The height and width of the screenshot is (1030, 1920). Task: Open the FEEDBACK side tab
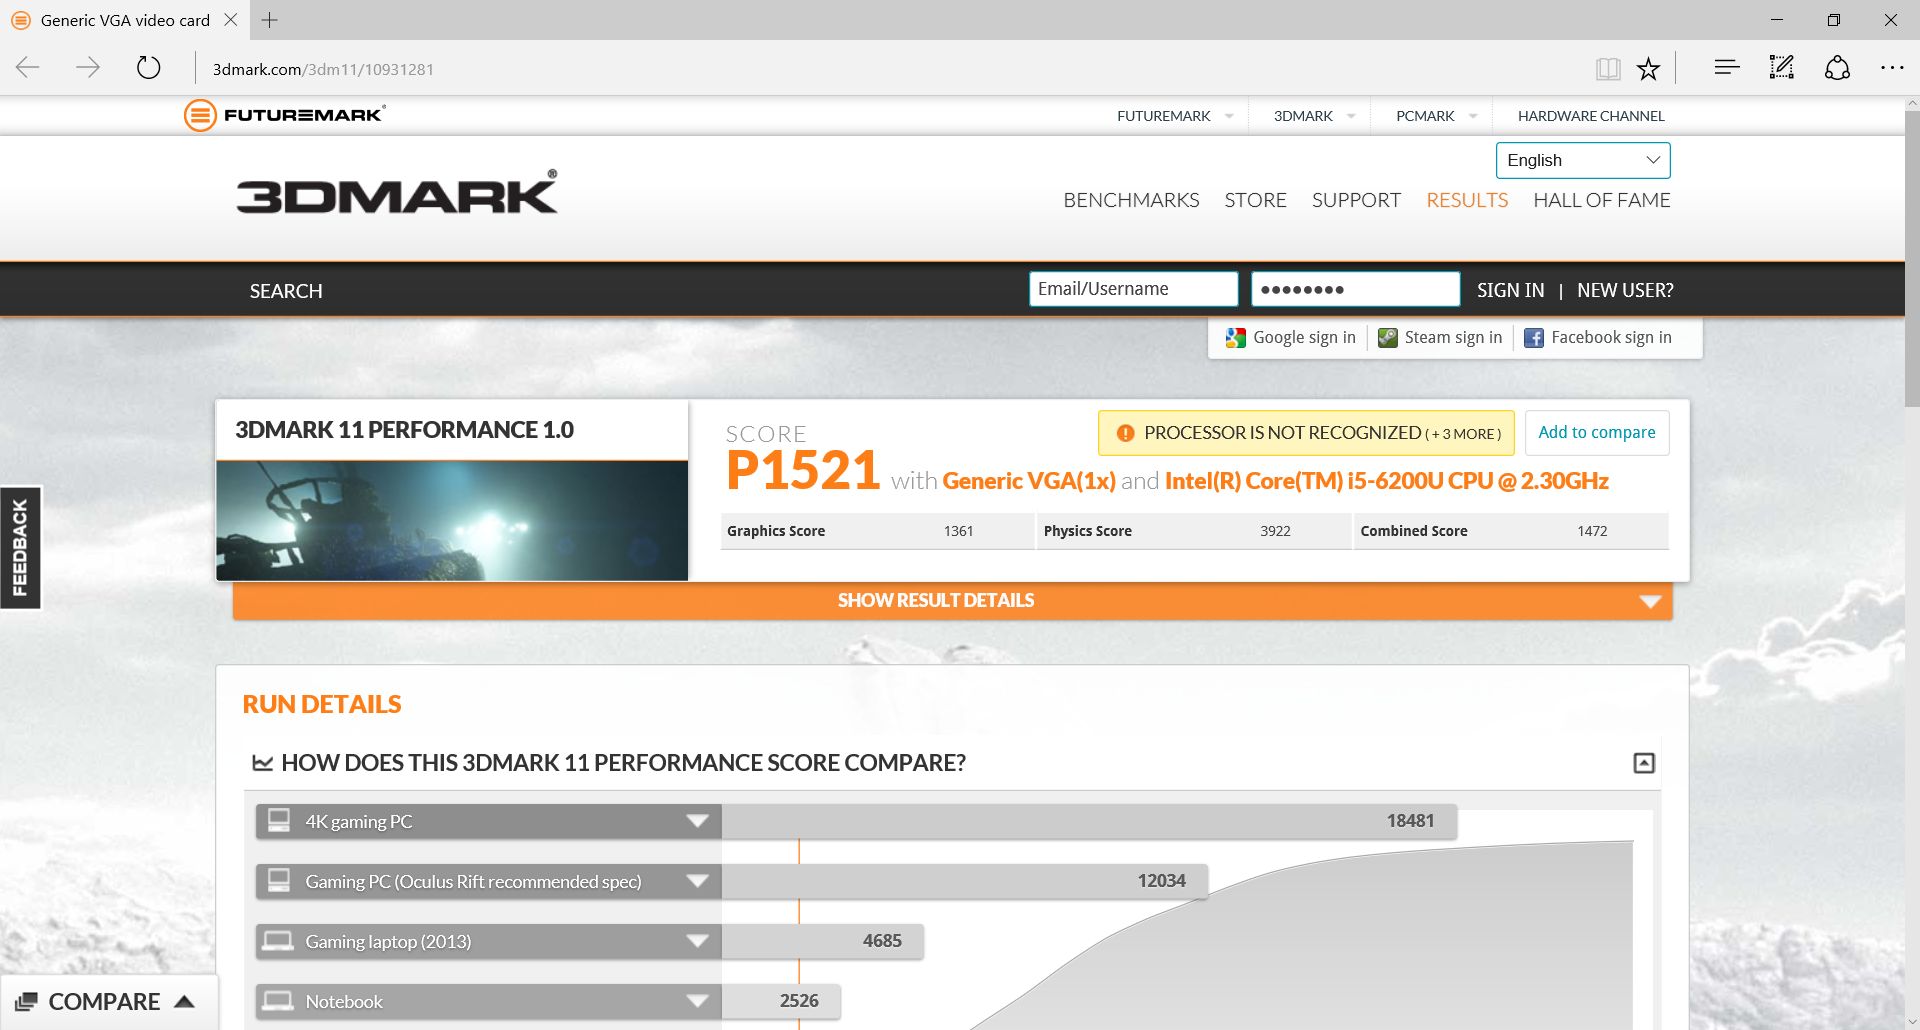tap(20, 548)
